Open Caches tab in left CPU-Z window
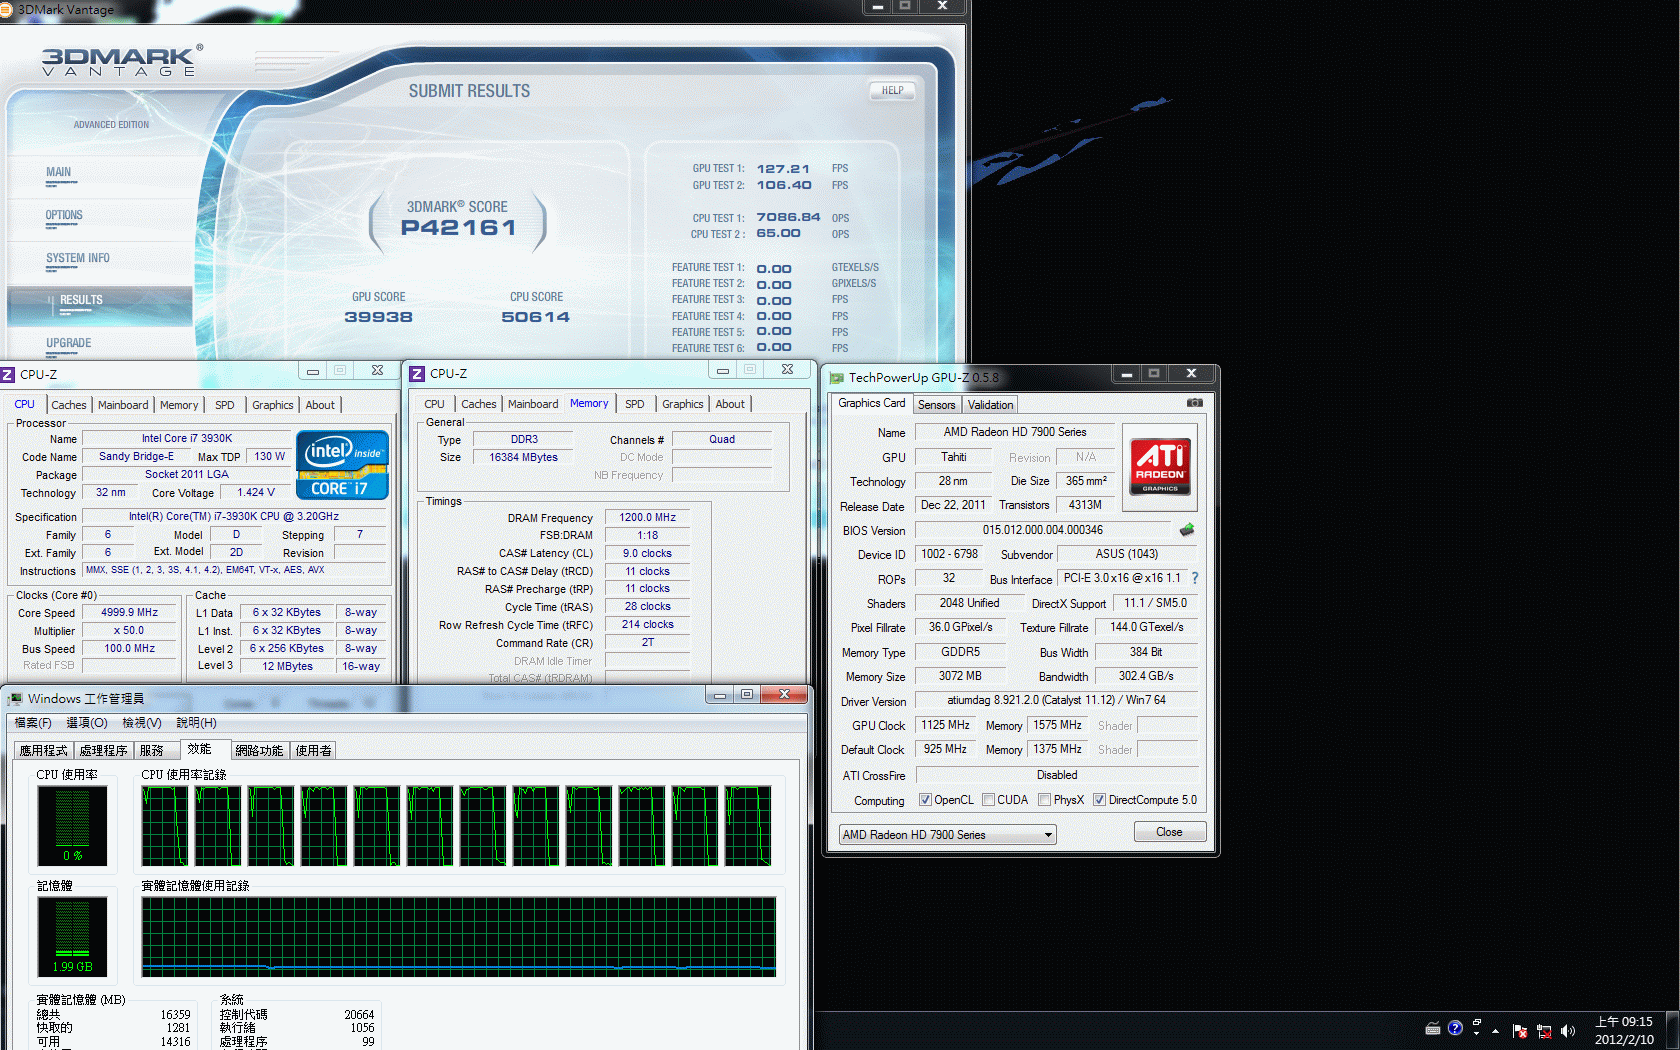The height and width of the screenshot is (1050, 1680). (69, 405)
